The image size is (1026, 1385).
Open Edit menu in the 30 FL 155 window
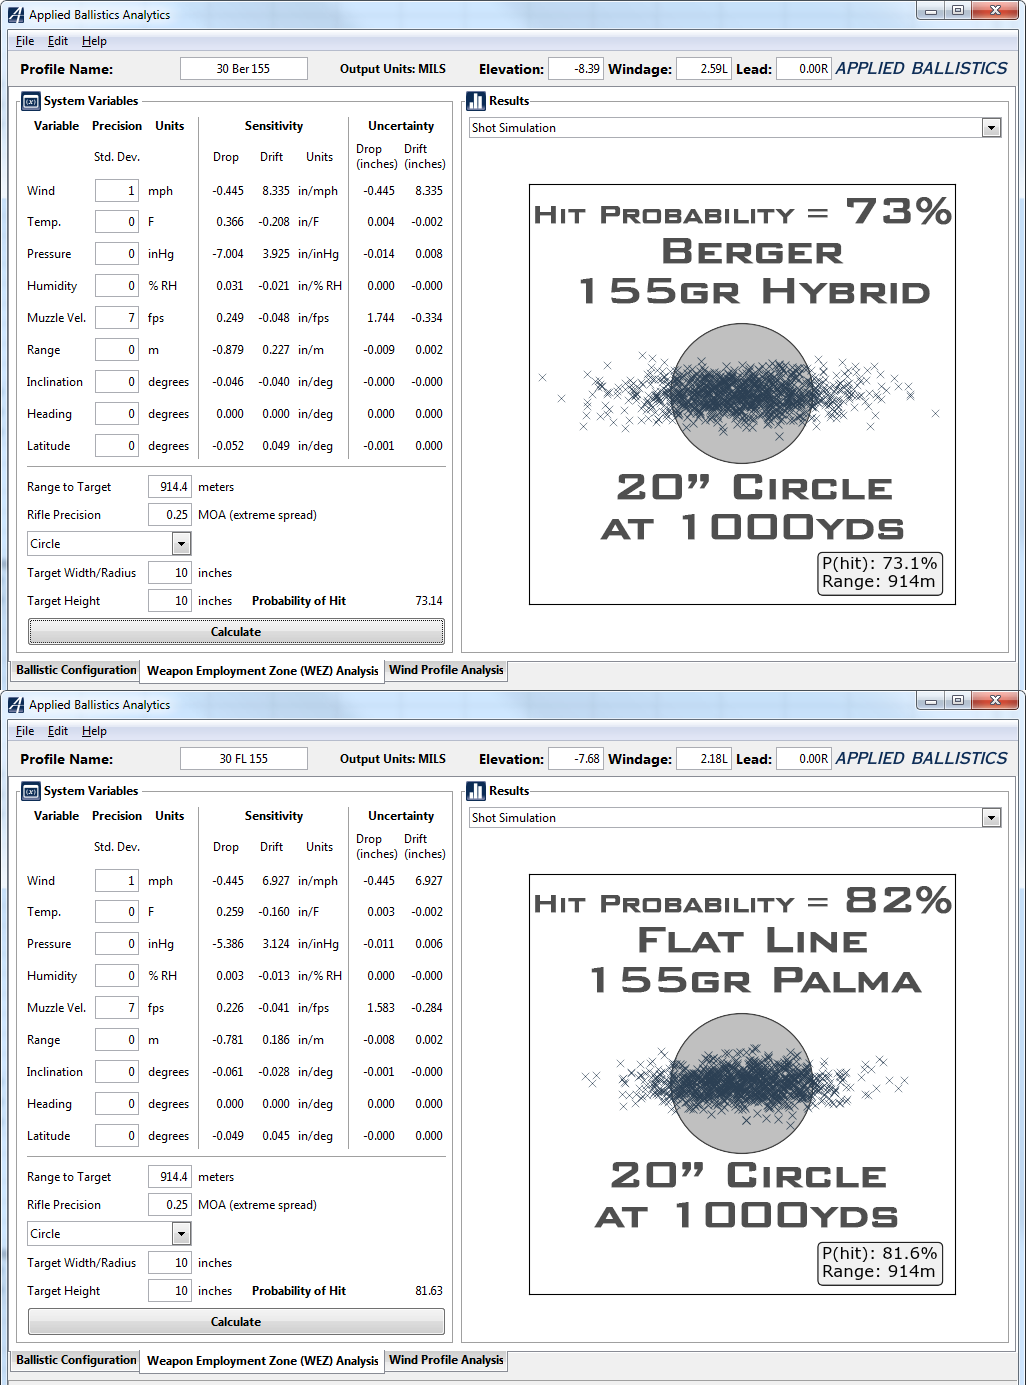pos(58,731)
